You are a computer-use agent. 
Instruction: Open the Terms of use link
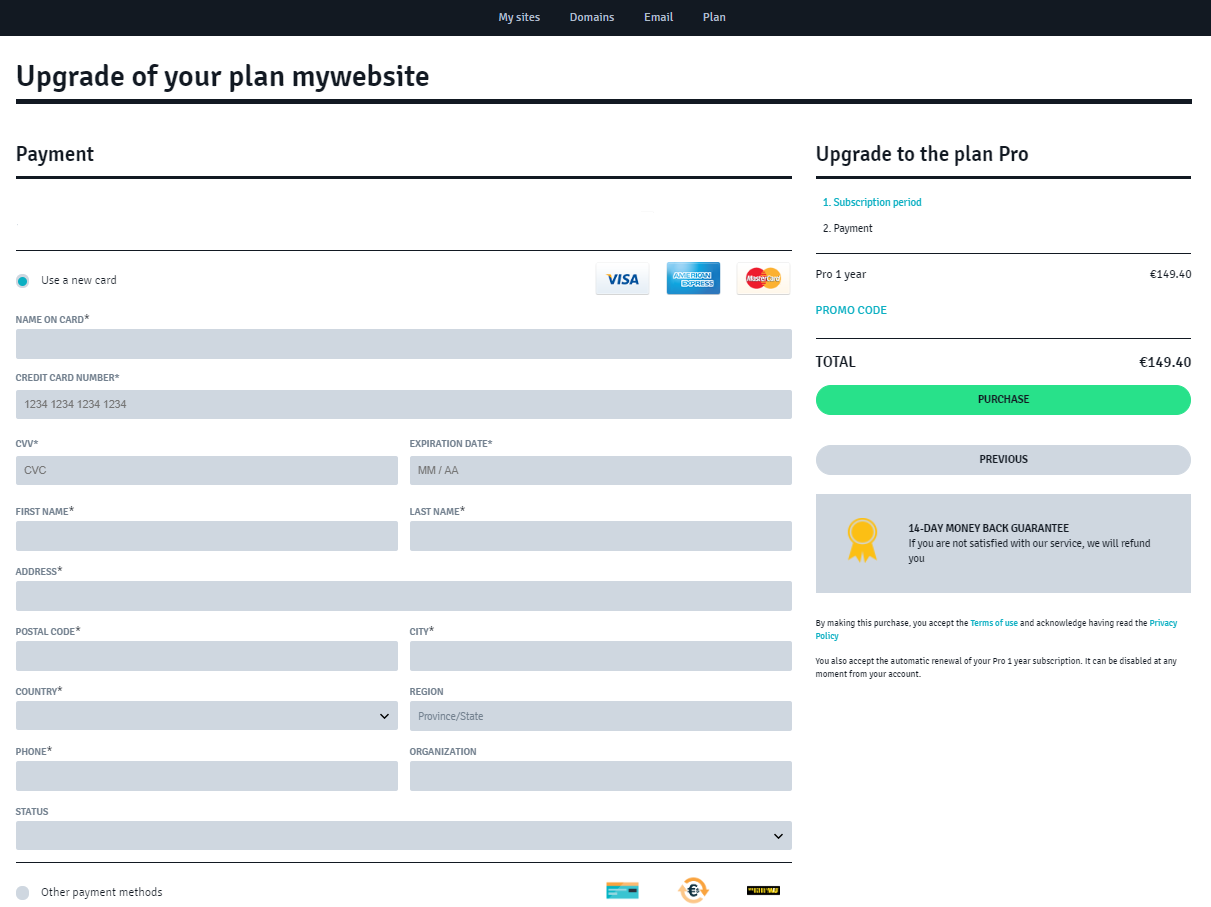click(994, 623)
